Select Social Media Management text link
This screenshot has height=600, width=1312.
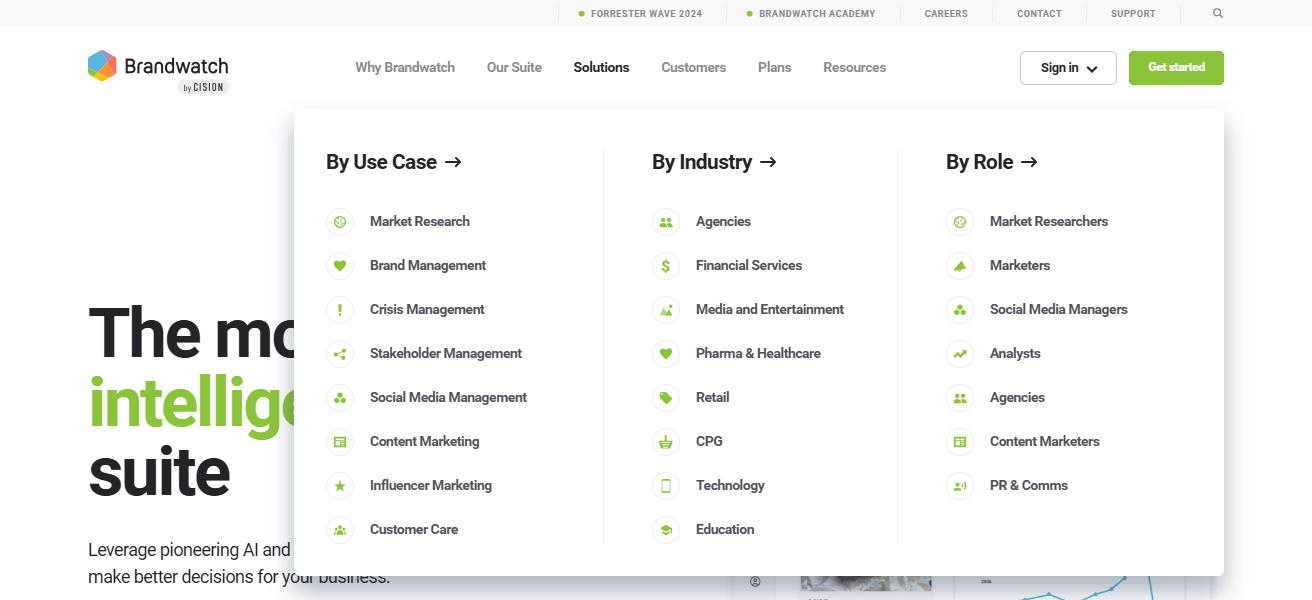pyautogui.click(x=448, y=398)
